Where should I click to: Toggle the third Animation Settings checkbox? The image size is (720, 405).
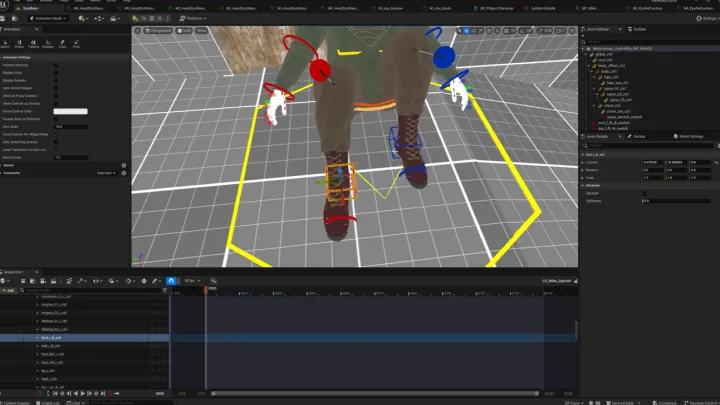click(56, 80)
